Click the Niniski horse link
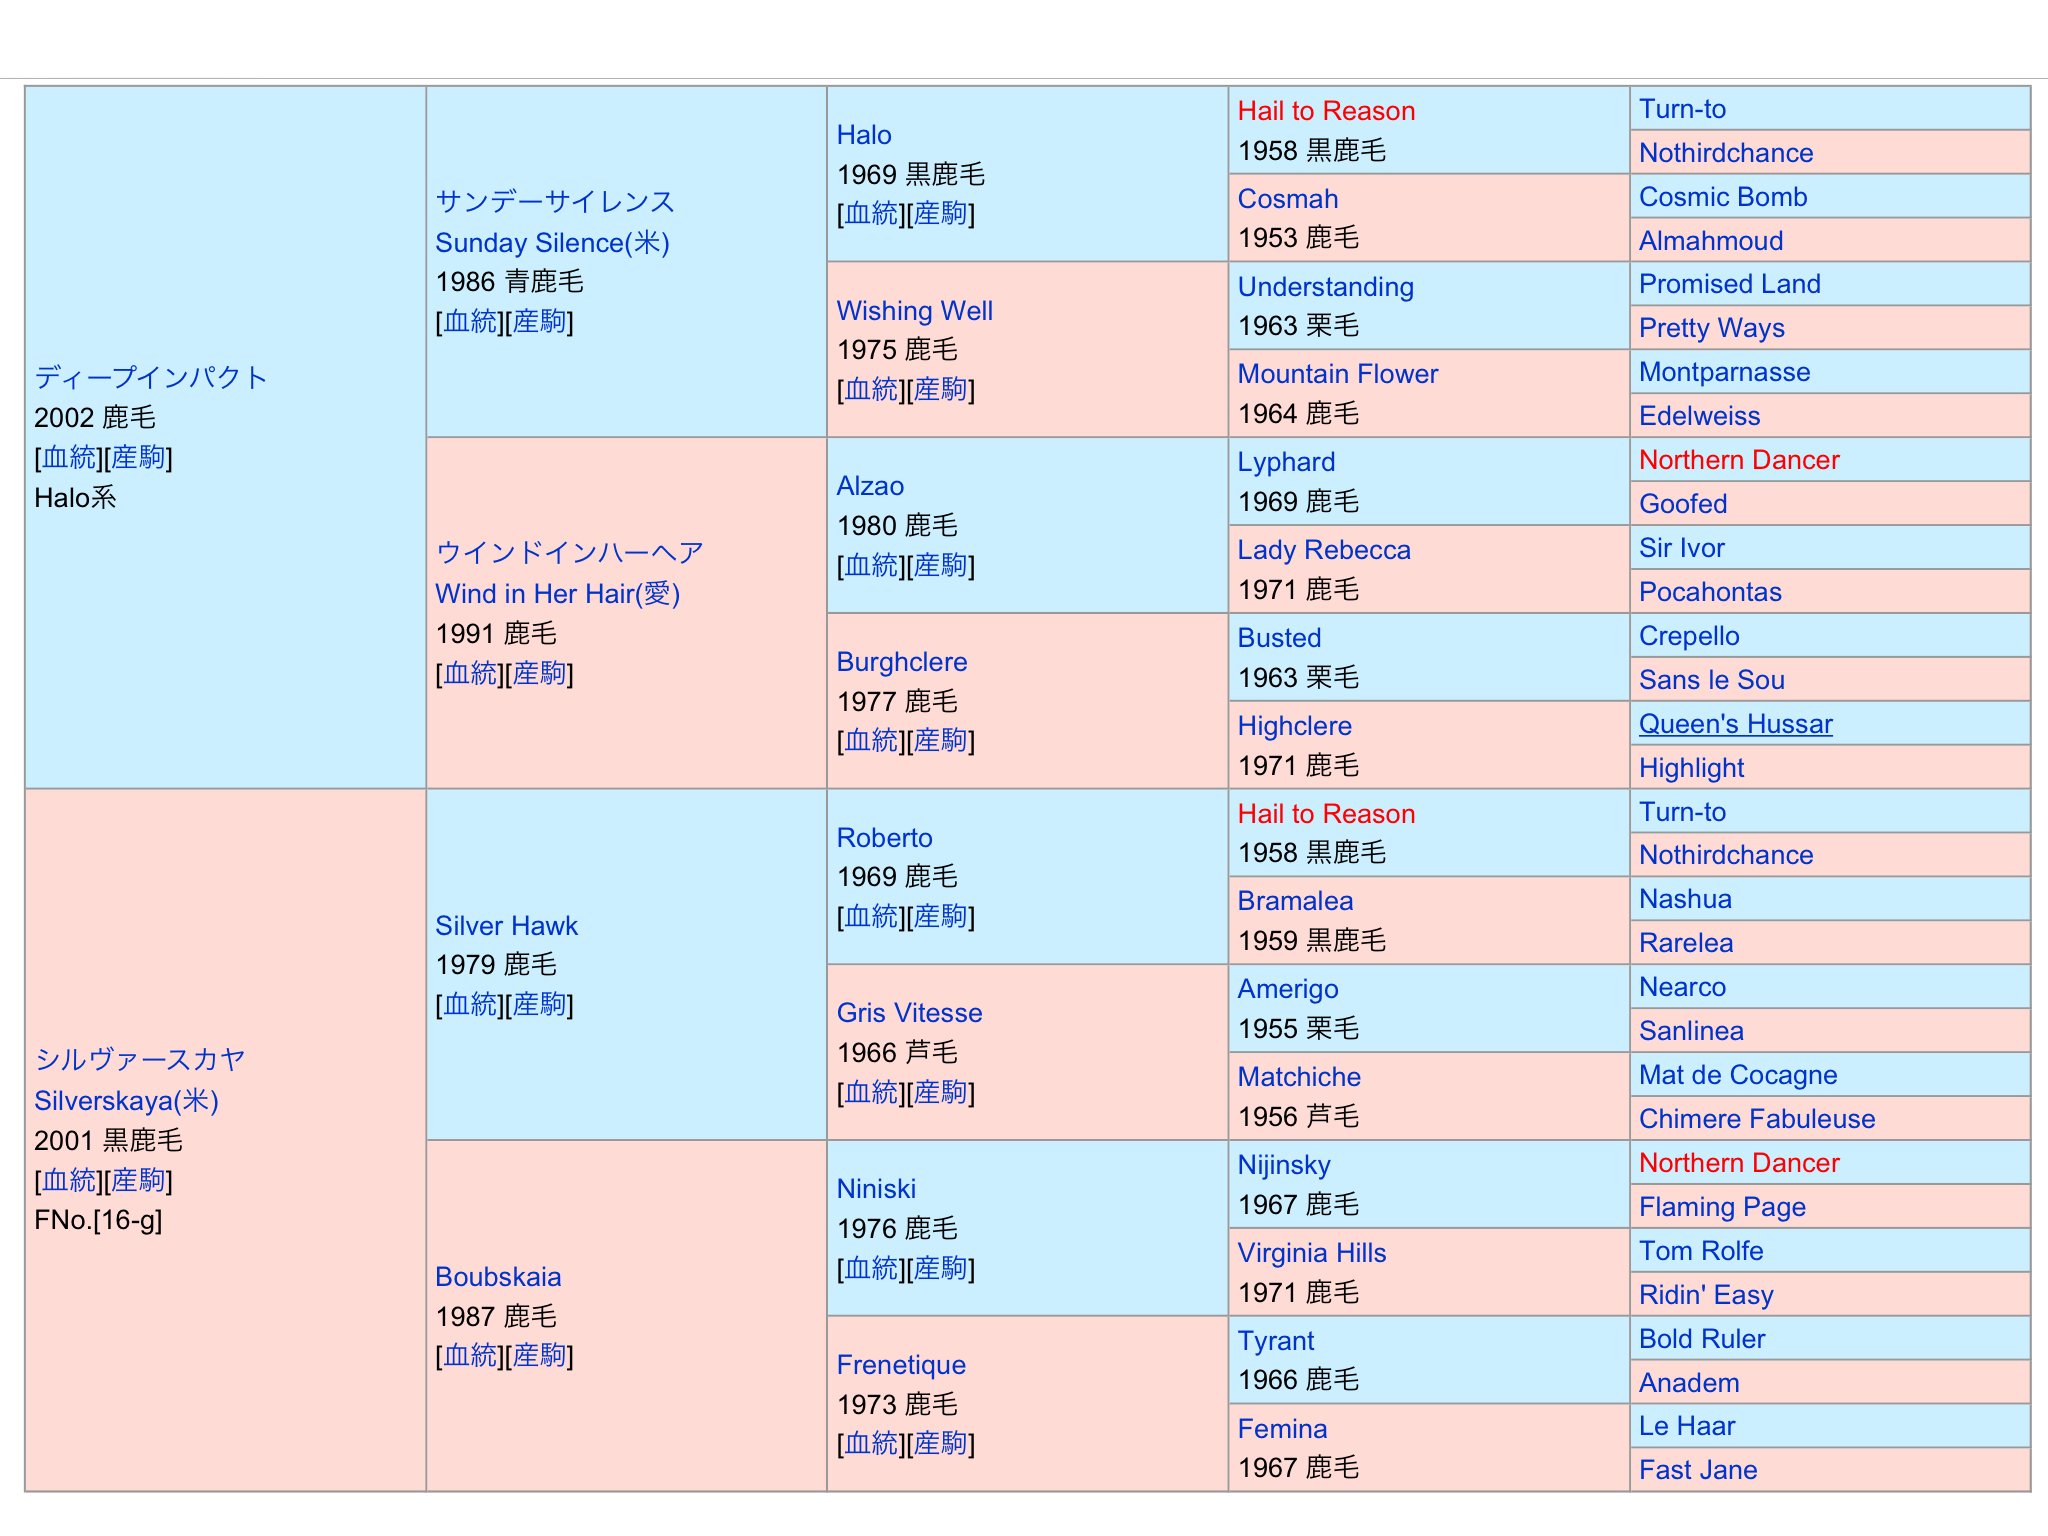Screen dimensions: 2048x1536 875,1189
